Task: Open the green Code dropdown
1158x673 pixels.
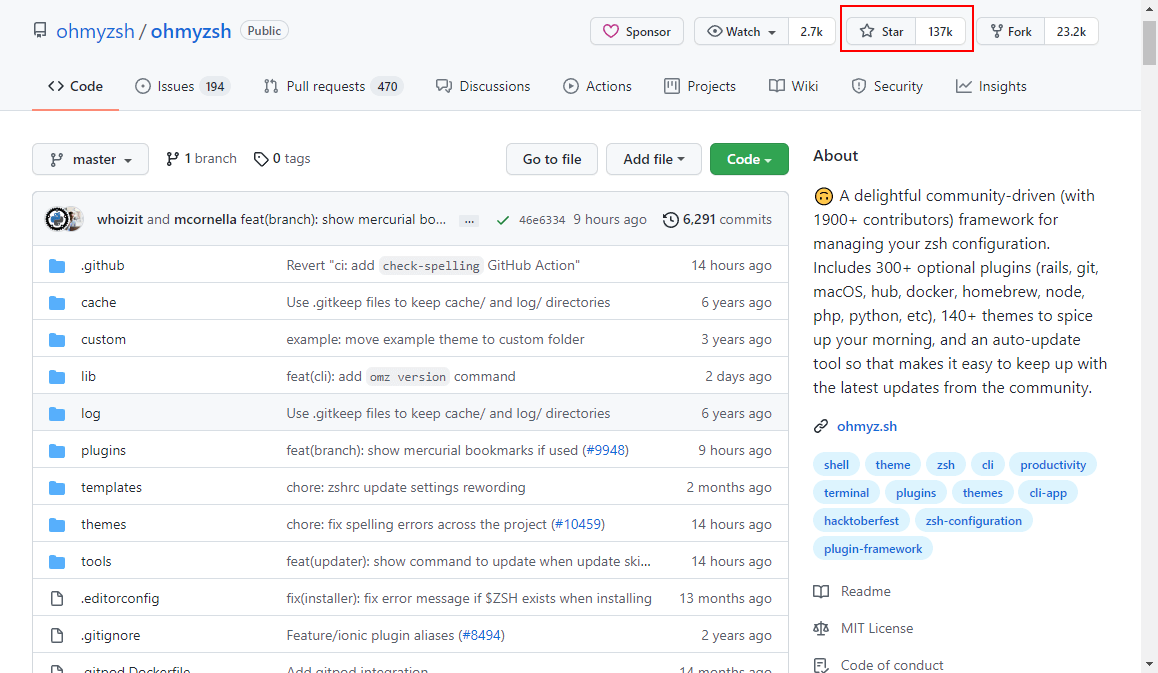Action: 749,159
